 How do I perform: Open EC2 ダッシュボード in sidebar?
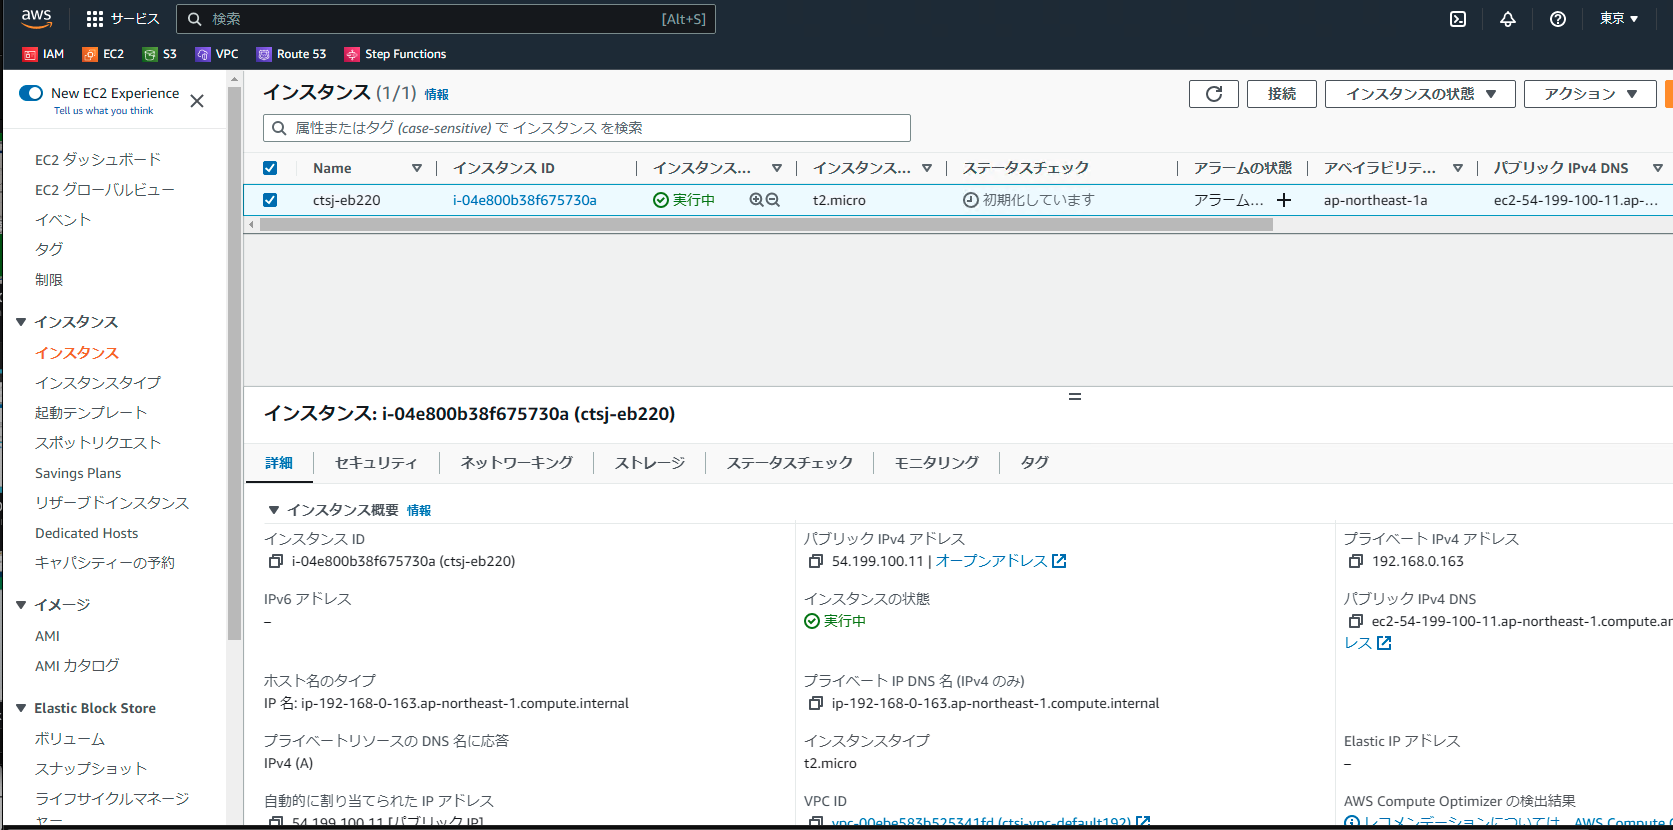click(98, 160)
